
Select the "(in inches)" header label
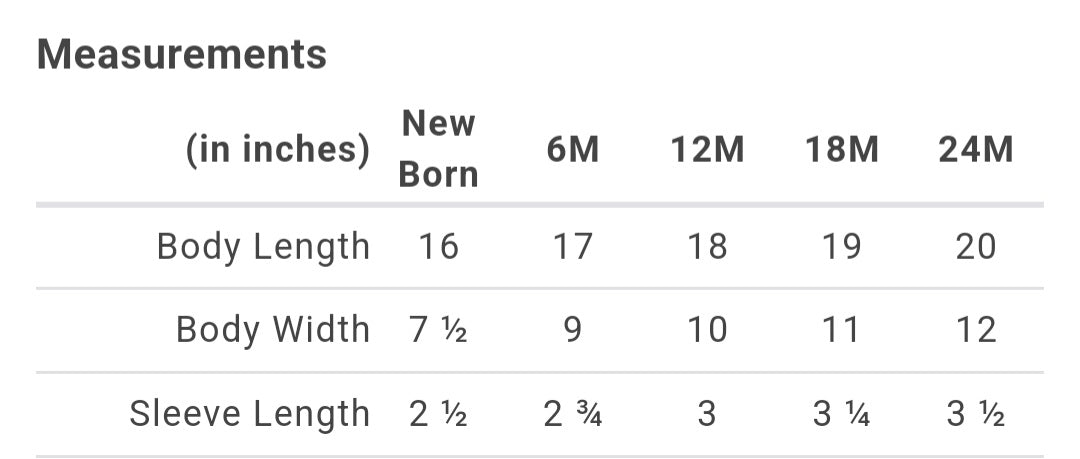pyautogui.click(x=278, y=149)
